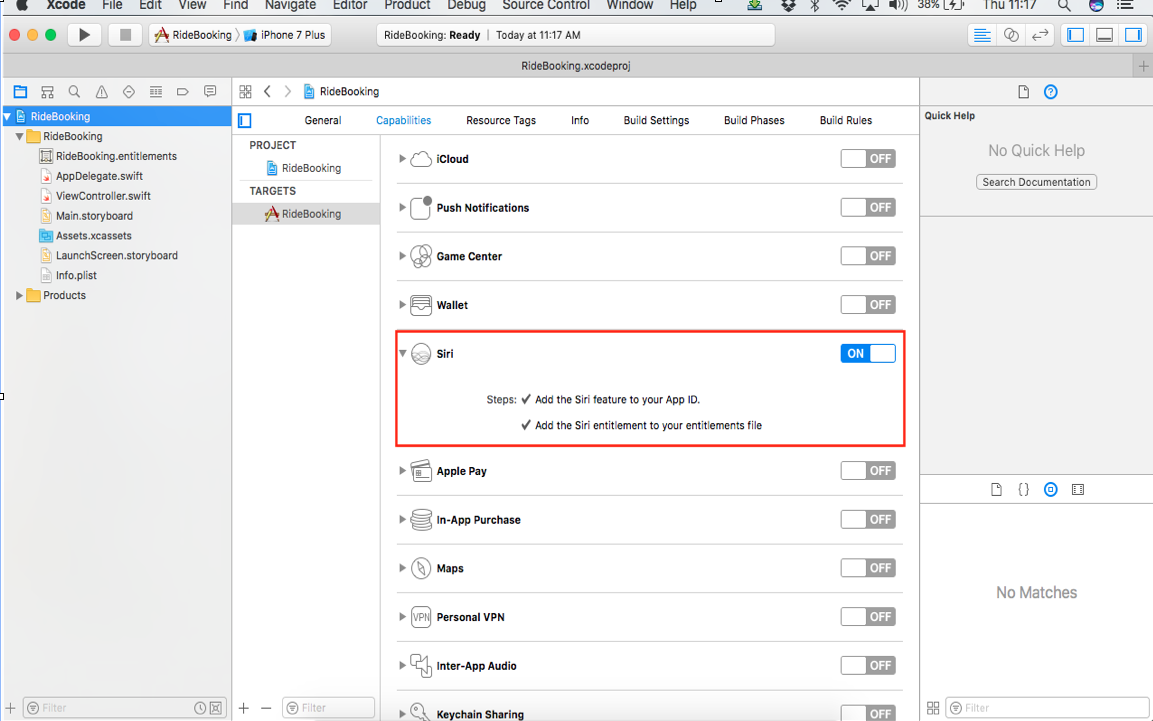Run the RideBooking scheme with Play button
The height and width of the screenshot is (721, 1153).
click(x=85, y=35)
